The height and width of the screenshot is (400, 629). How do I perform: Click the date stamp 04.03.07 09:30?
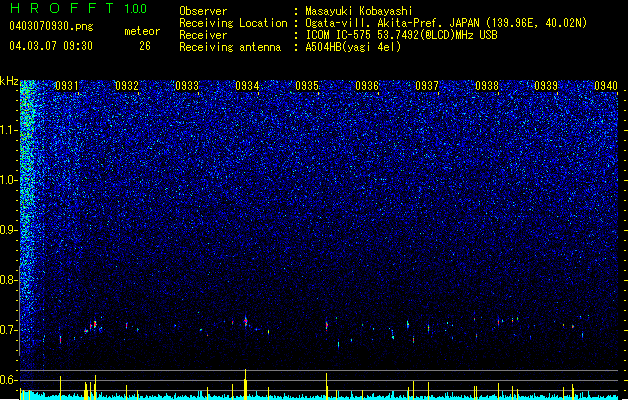51,46
